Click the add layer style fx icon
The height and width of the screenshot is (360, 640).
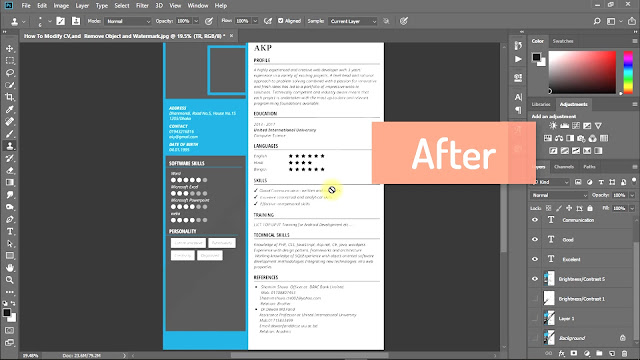562,353
